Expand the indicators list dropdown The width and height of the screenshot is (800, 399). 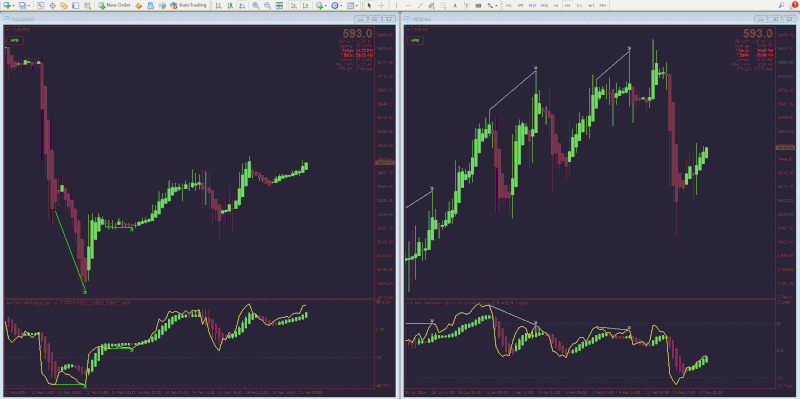coord(326,5)
